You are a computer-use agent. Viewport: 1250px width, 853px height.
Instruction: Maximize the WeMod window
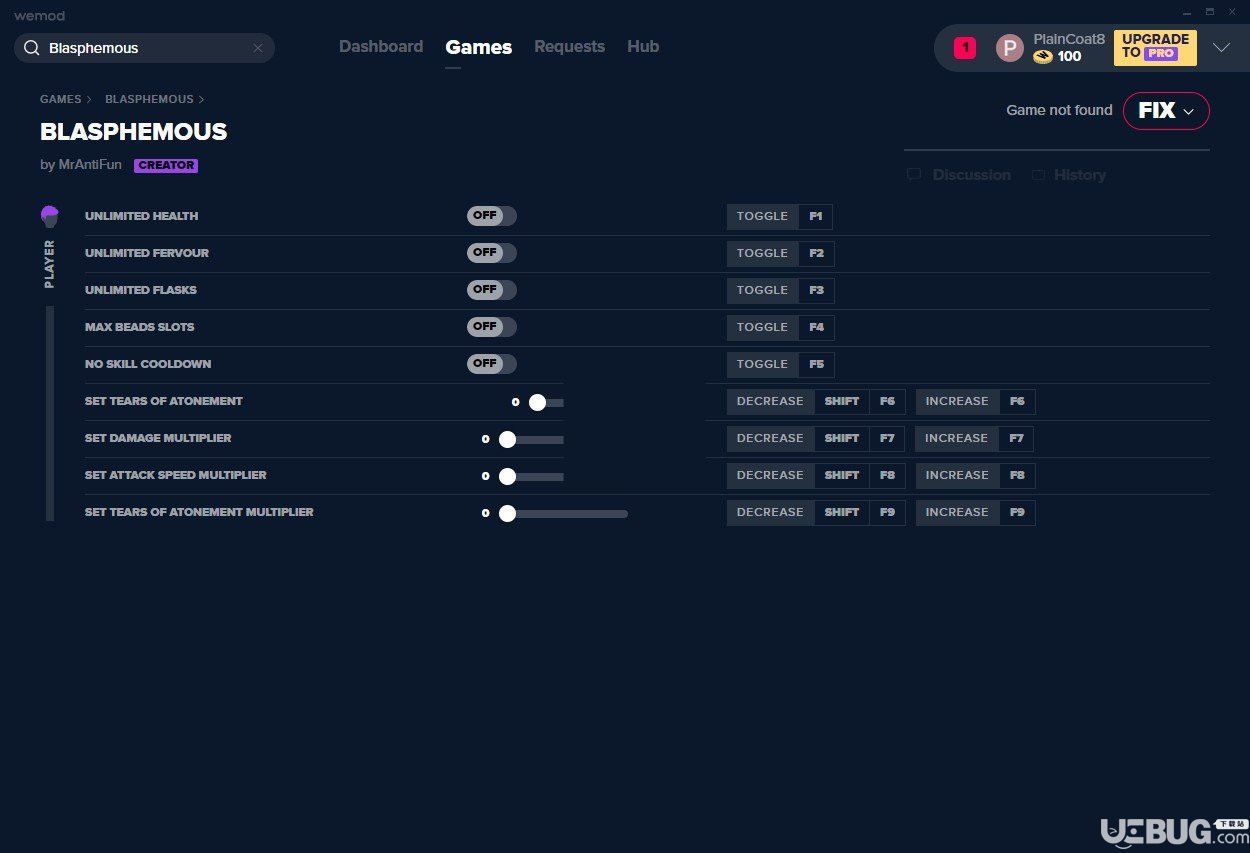pyautogui.click(x=1209, y=11)
